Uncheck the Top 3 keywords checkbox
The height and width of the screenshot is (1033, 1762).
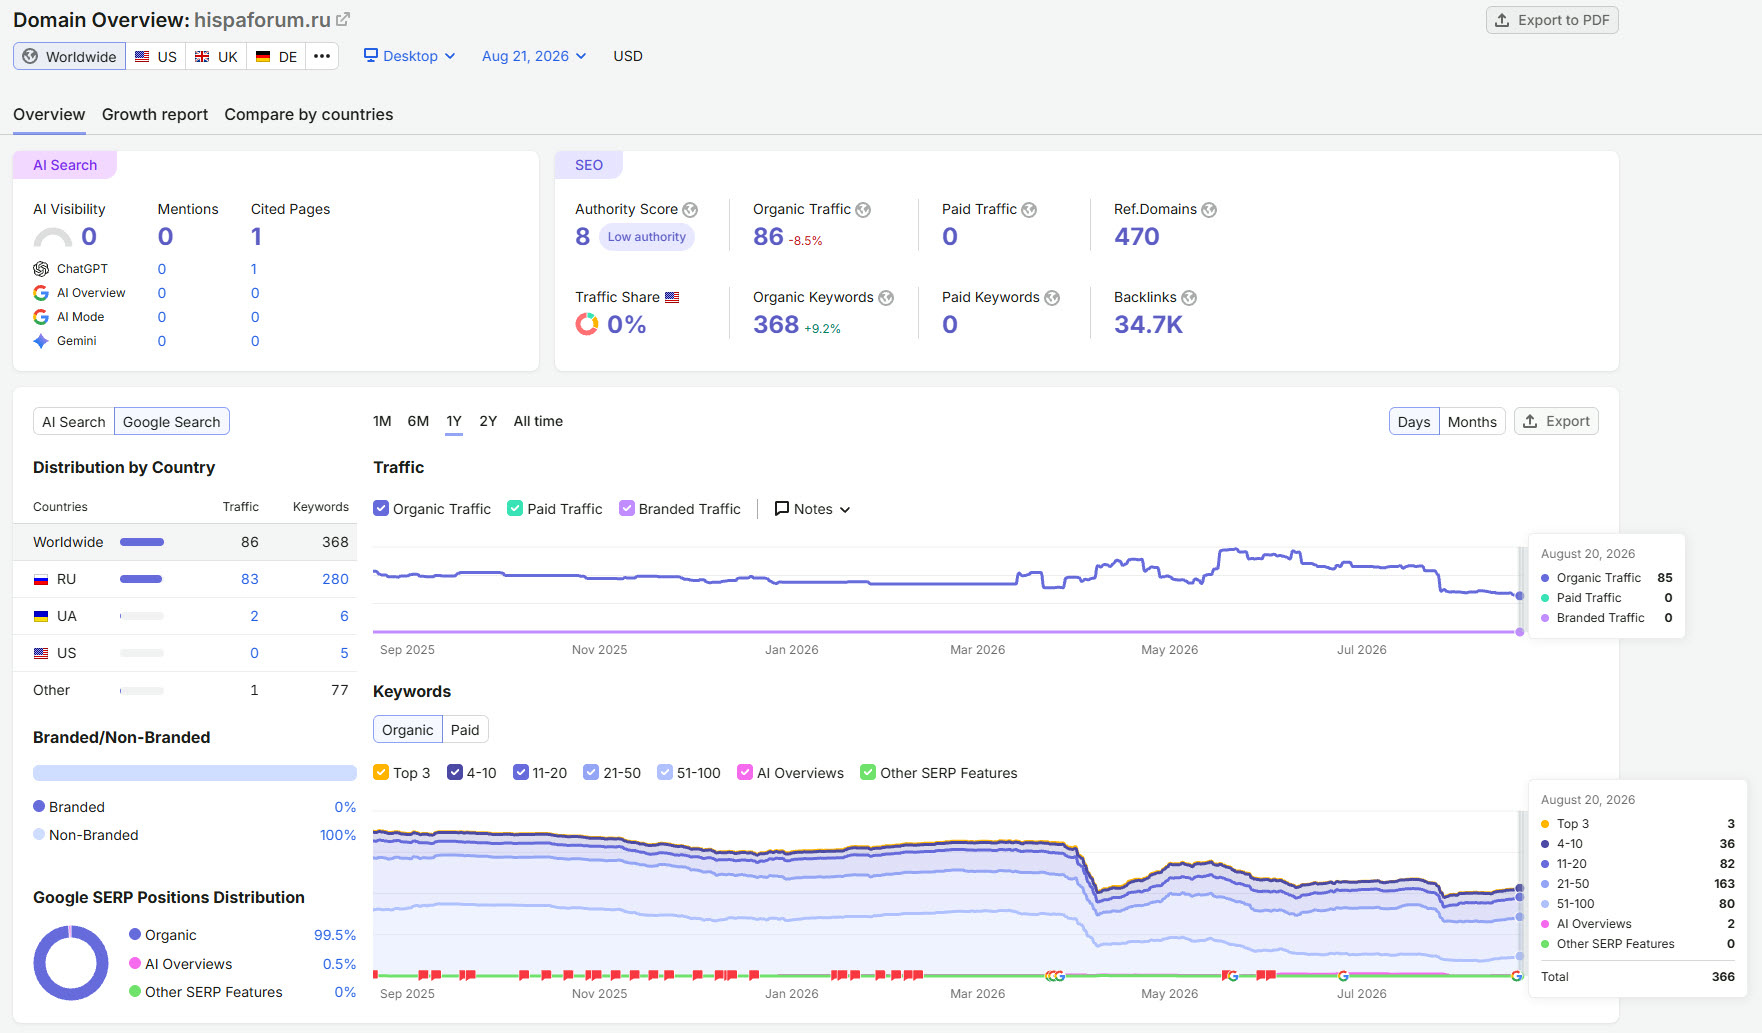coord(381,772)
